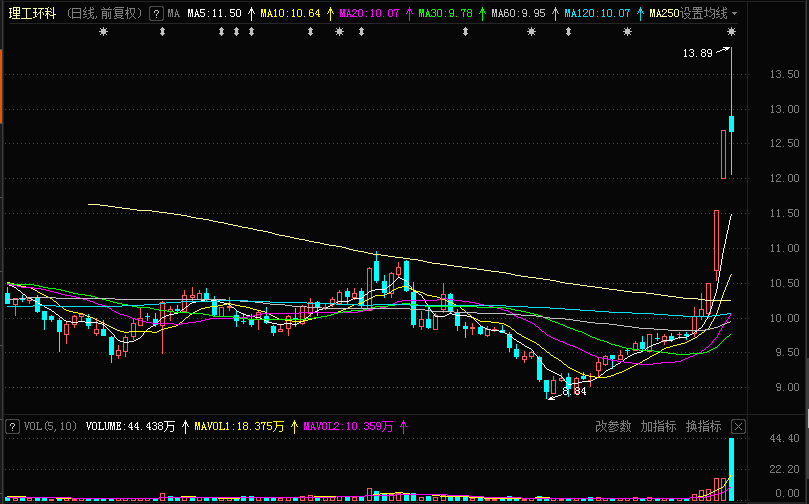Viewport: 809px width, 504px height.
Task: Open the 设置均线 dropdown arrow
Action: click(735, 14)
